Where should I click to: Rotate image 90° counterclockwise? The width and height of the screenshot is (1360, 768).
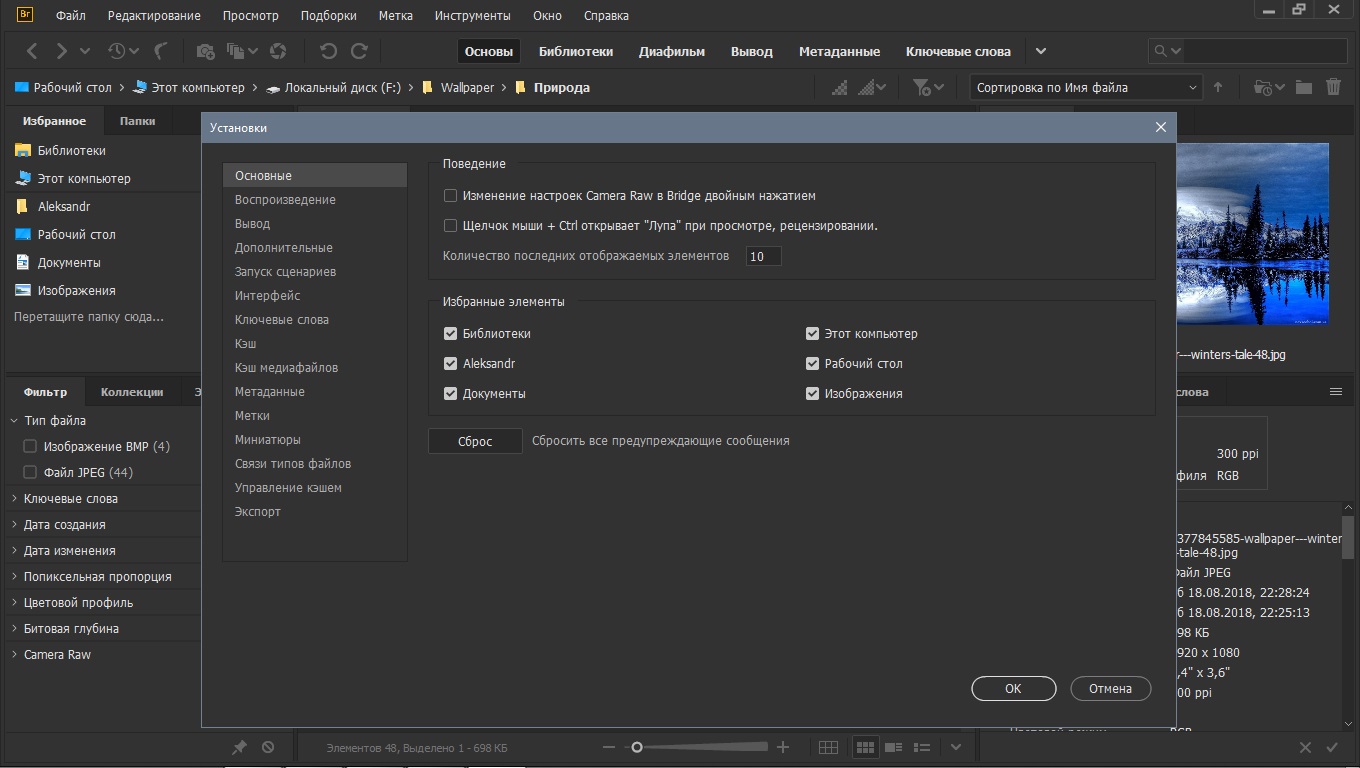[x=328, y=51]
